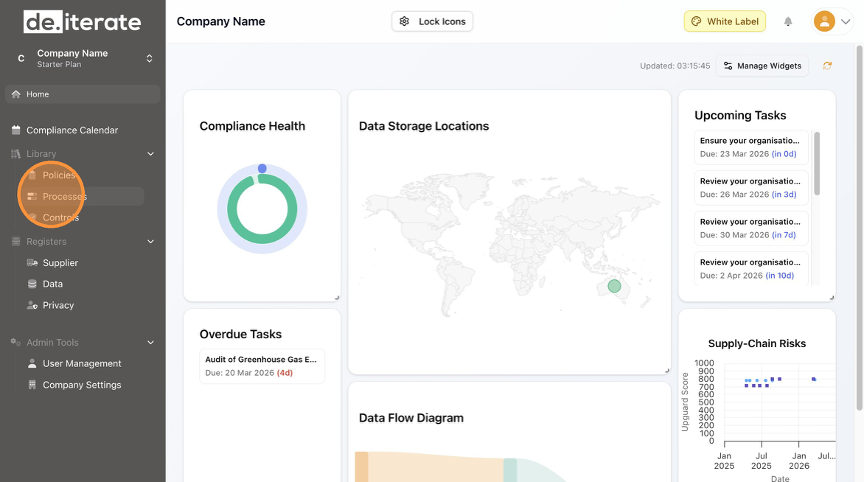Click the green marker on world map

pyautogui.click(x=614, y=286)
